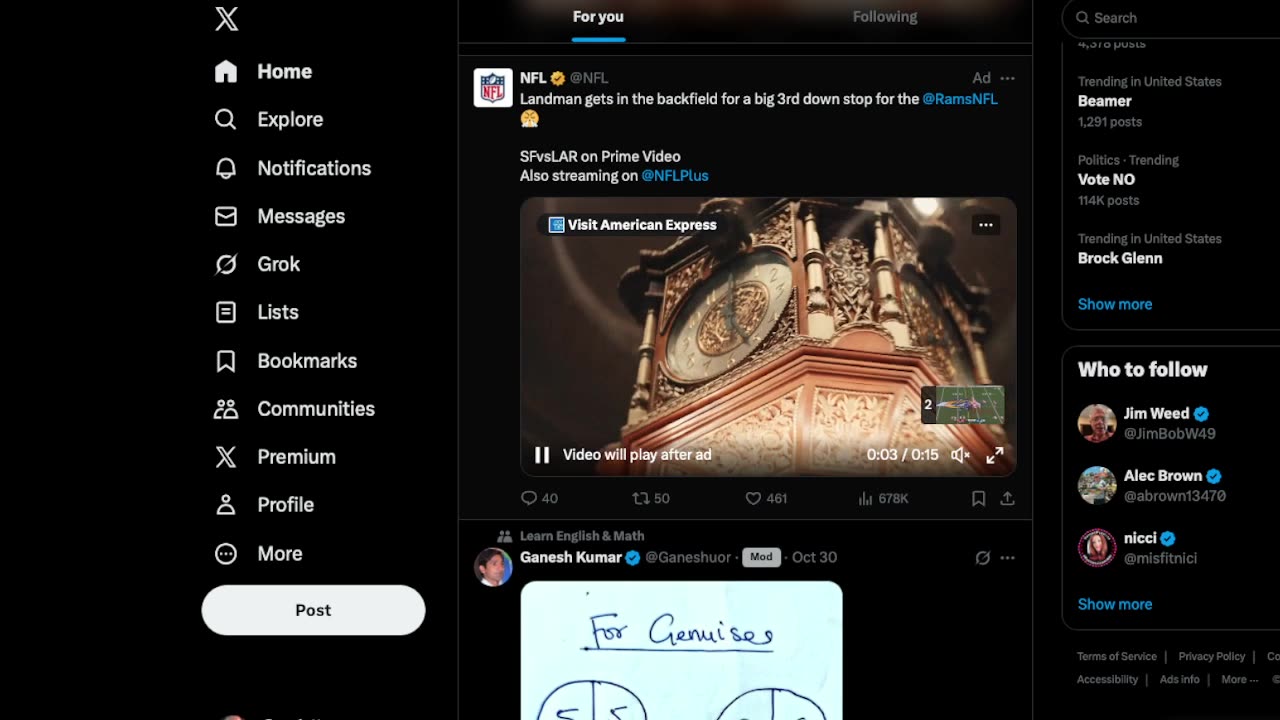Open the @NFLPlus mention link
This screenshot has width=1280, height=720.
click(x=675, y=176)
